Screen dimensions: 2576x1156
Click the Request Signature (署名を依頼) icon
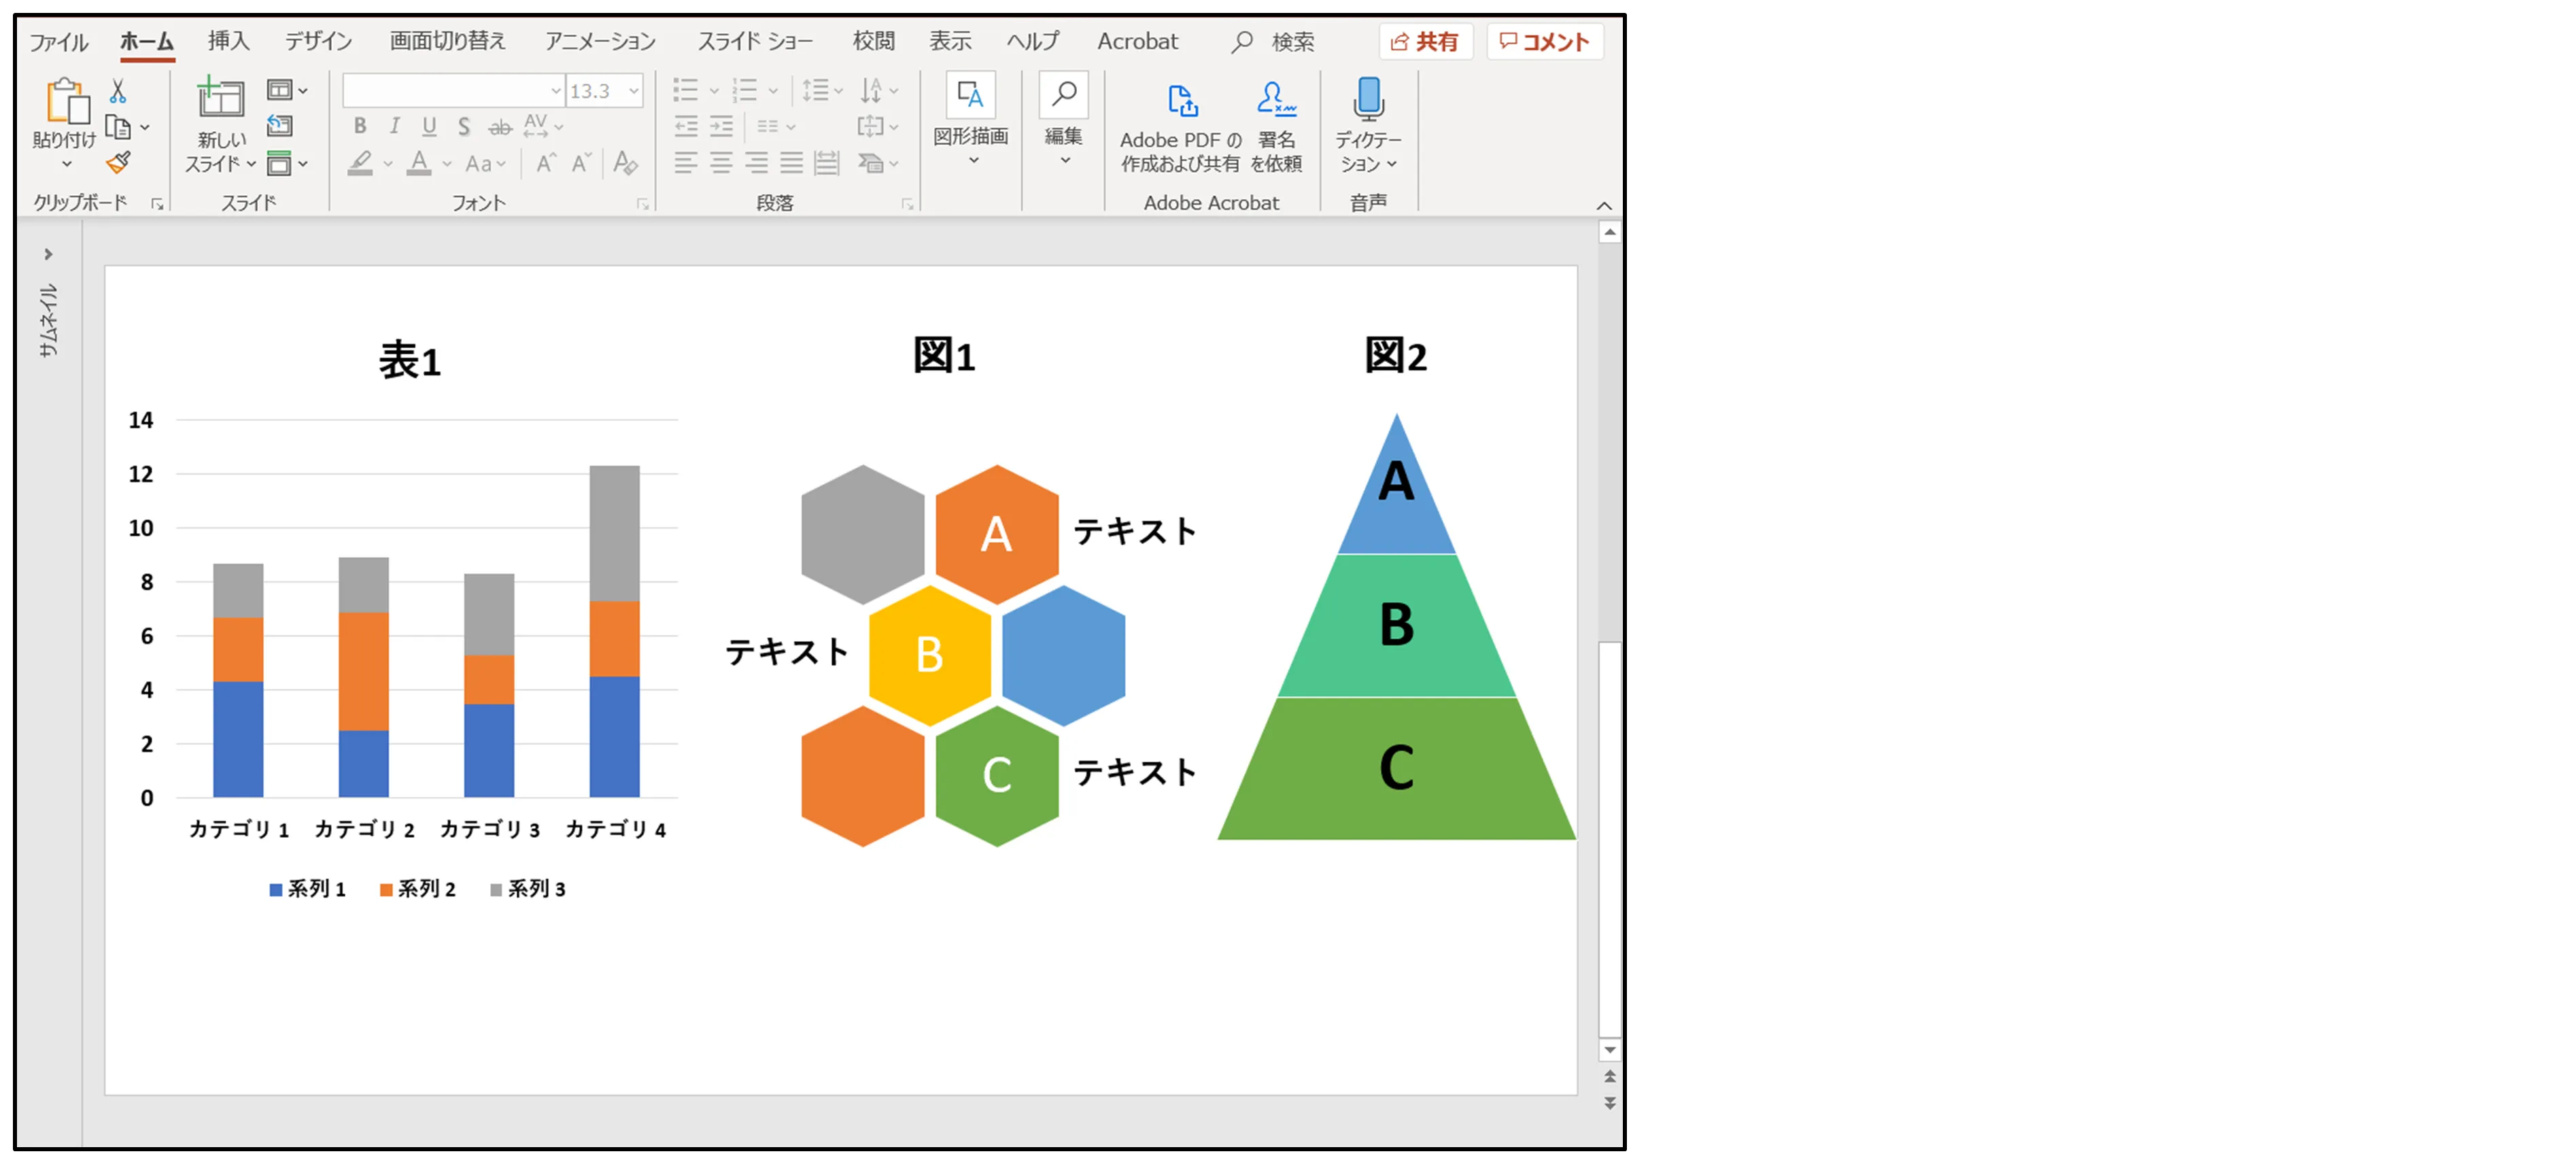(1275, 100)
